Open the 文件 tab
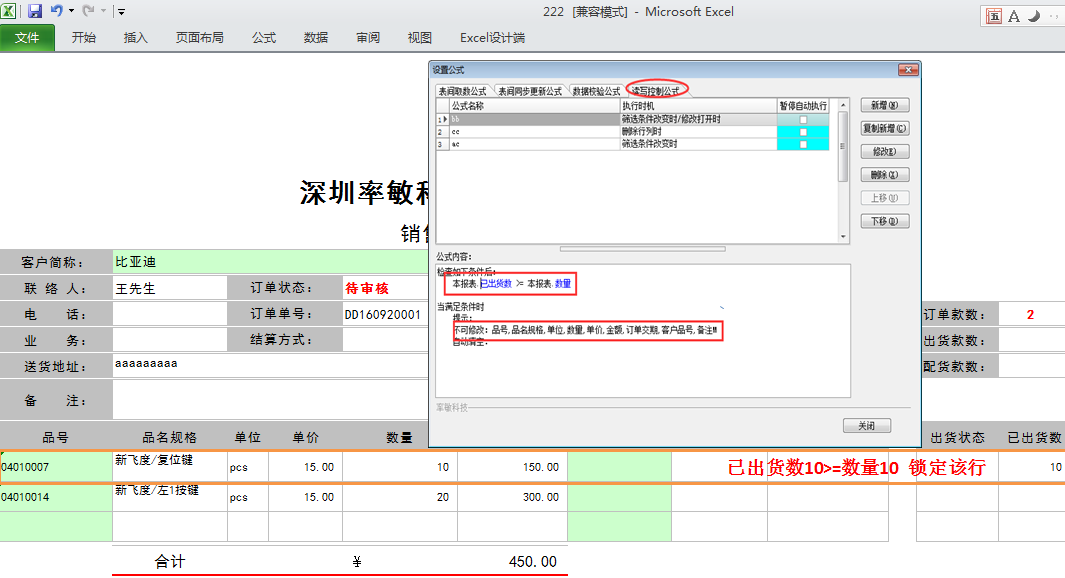Image resolution: width=1065 pixels, height=578 pixels. click(27, 37)
